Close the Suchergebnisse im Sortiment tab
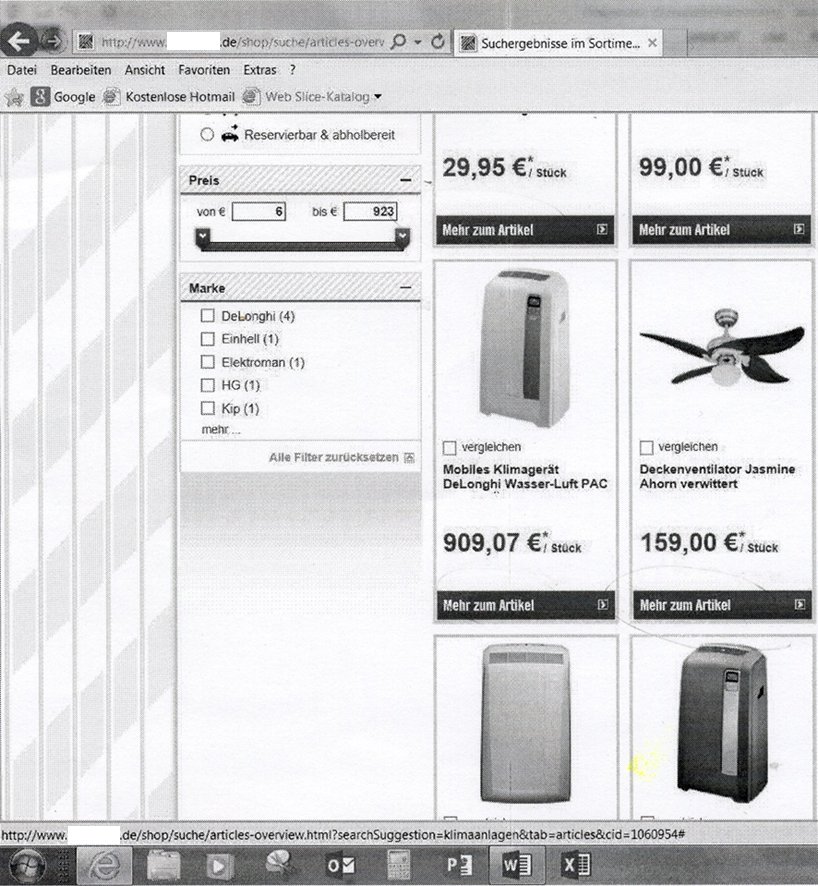The height and width of the screenshot is (886, 818). pos(652,43)
